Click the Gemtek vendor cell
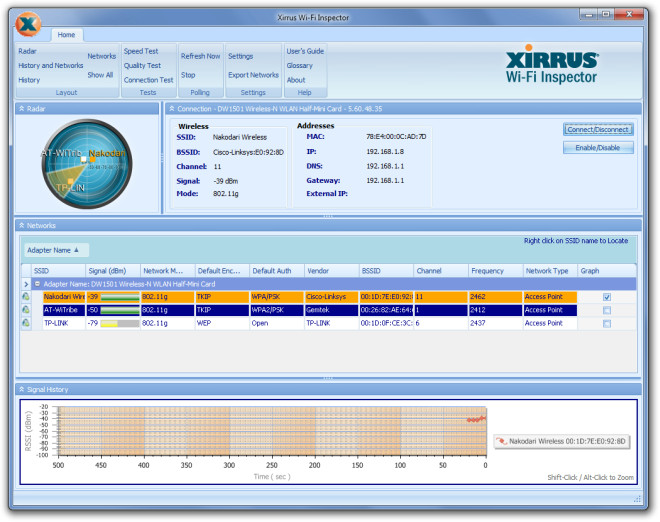The width and height of the screenshot is (660, 522). (x=332, y=310)
